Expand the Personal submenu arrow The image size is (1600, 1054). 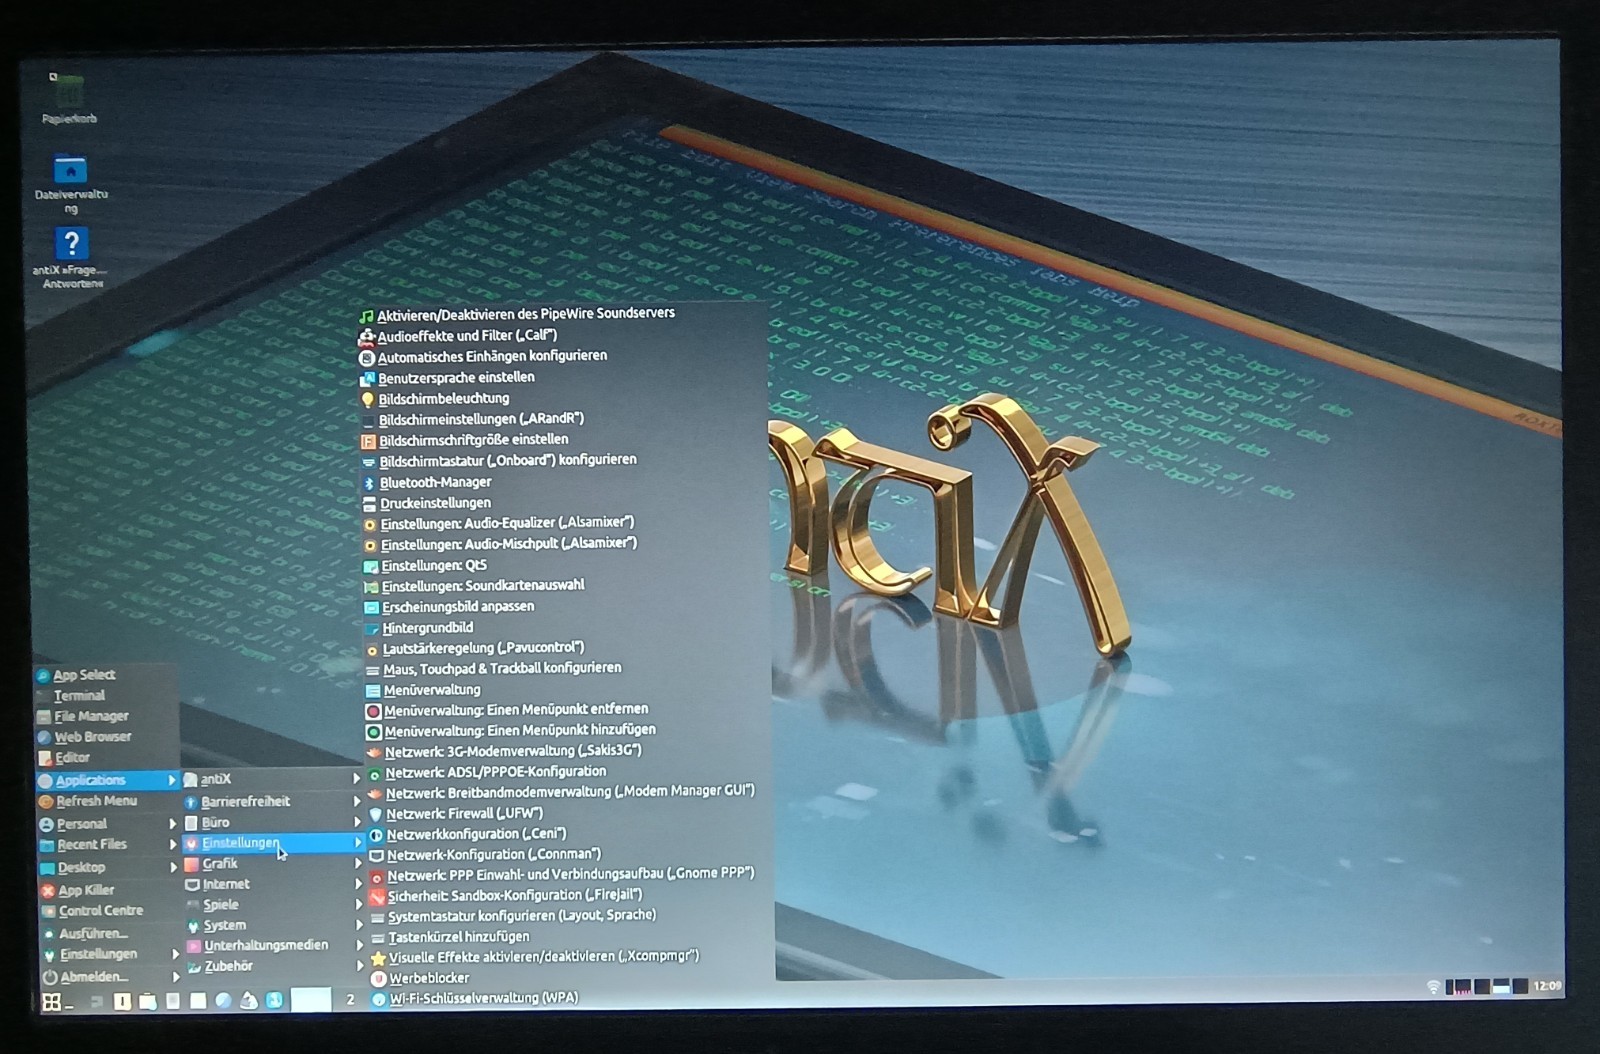pyautogui.click(x=173, y=824)
